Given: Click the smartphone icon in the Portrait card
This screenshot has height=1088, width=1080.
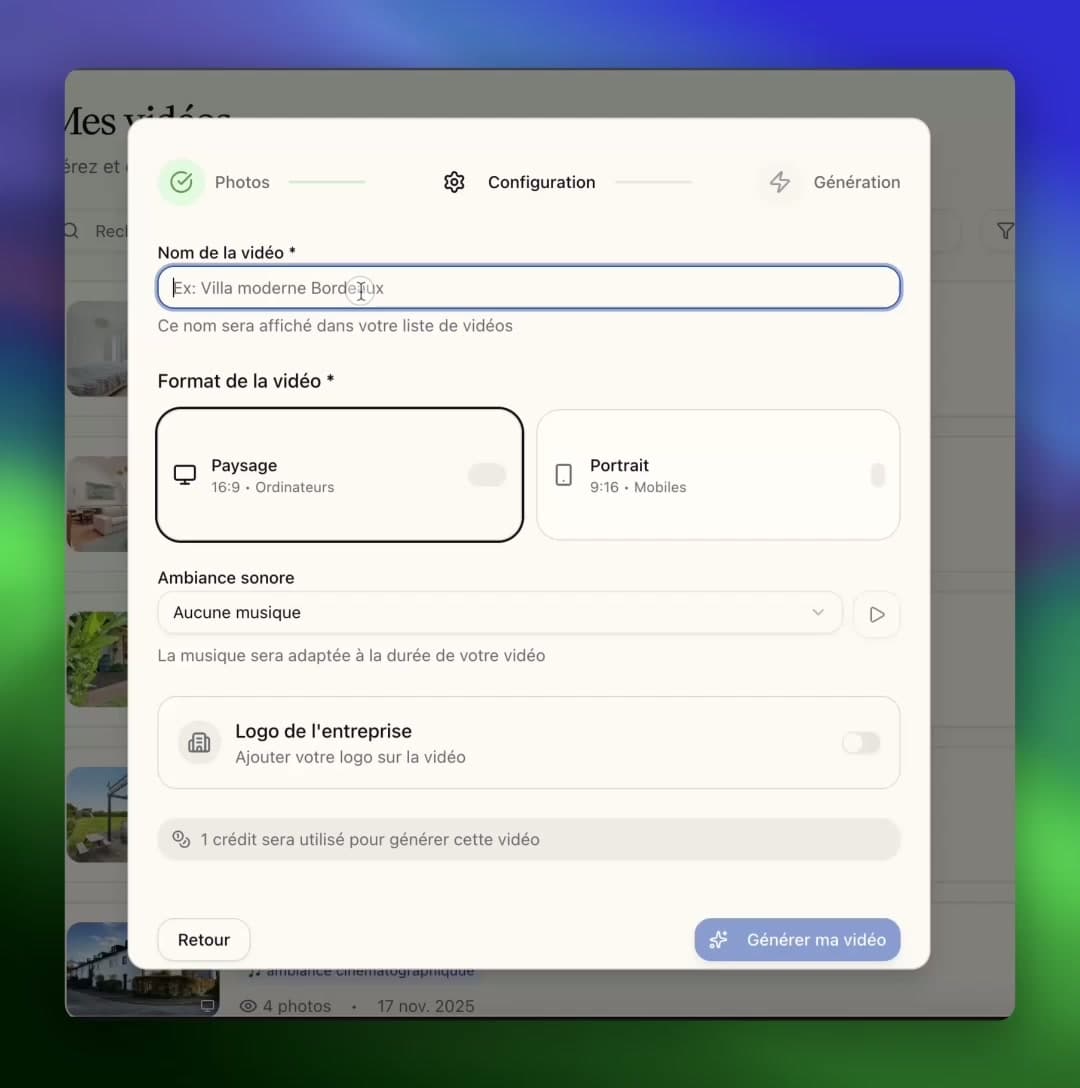Looking at the screenshot, I should coord(563,475).
